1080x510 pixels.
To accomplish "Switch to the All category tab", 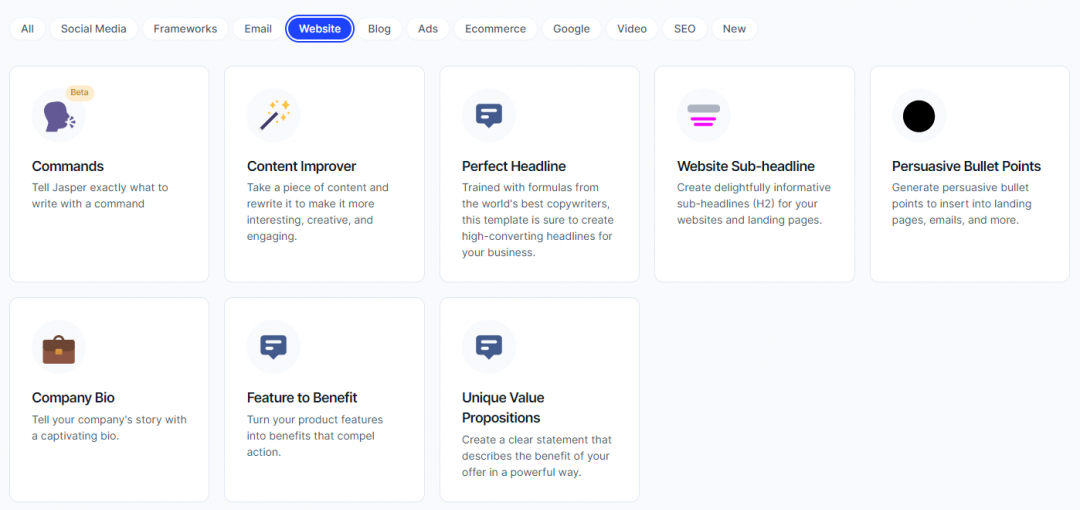I will (27, 29).
